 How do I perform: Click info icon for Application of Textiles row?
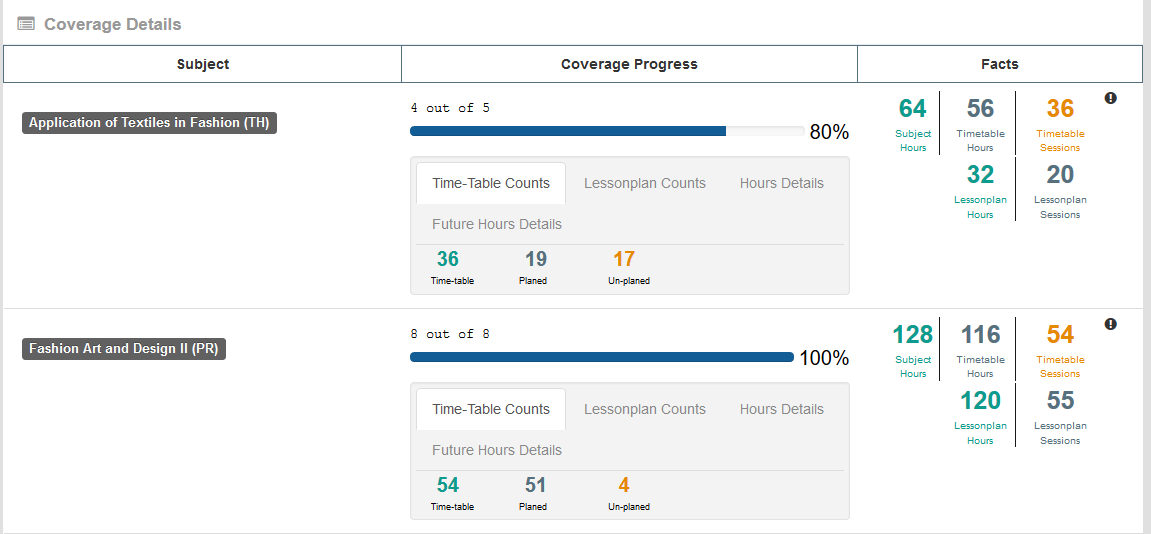[x=1111, y=98]
